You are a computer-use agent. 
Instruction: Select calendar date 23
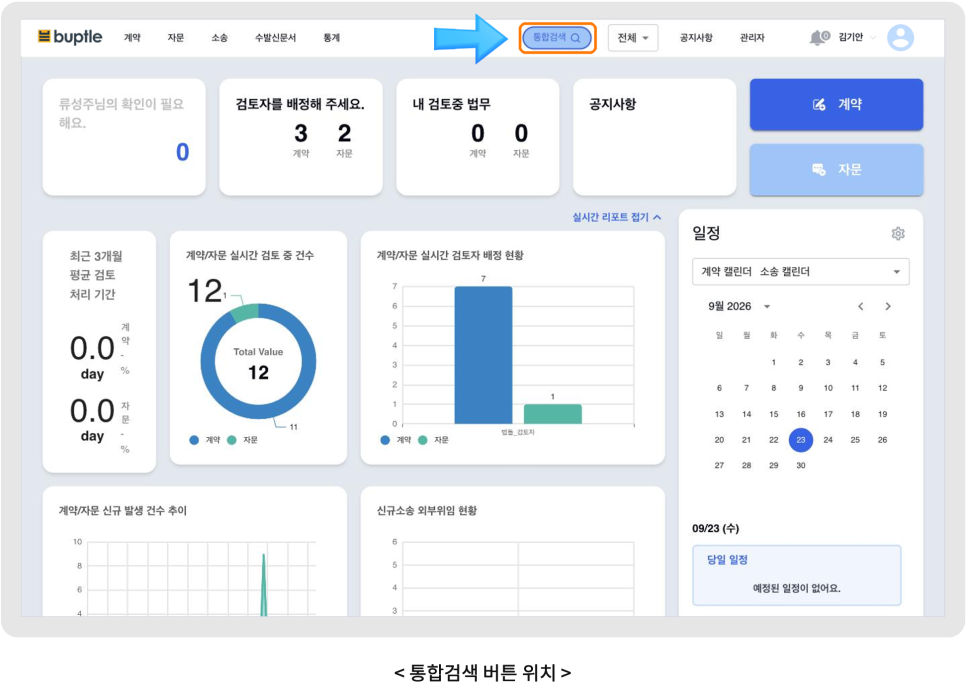[x=801, y=440]
